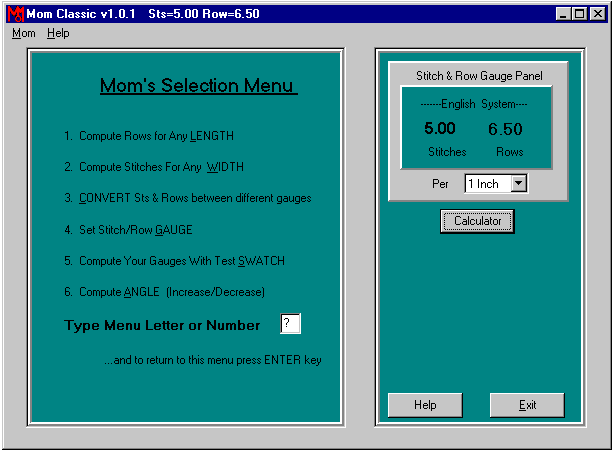Pick Compute Your Gauges With Test SWATCH
The height and width of the screenshot is (452, 614).
coord(181,261)
